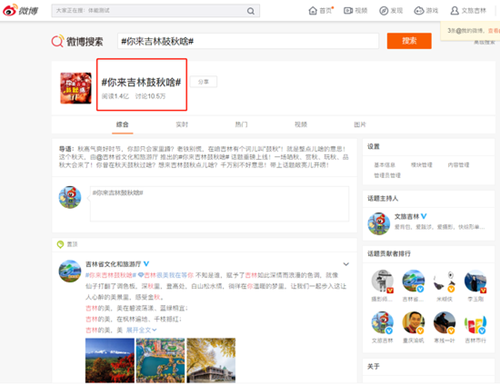Viewport: 500px width, 385px height.
Task: Click the 阅读1.4亿 read count text
Action: click(x=115, y=96)
